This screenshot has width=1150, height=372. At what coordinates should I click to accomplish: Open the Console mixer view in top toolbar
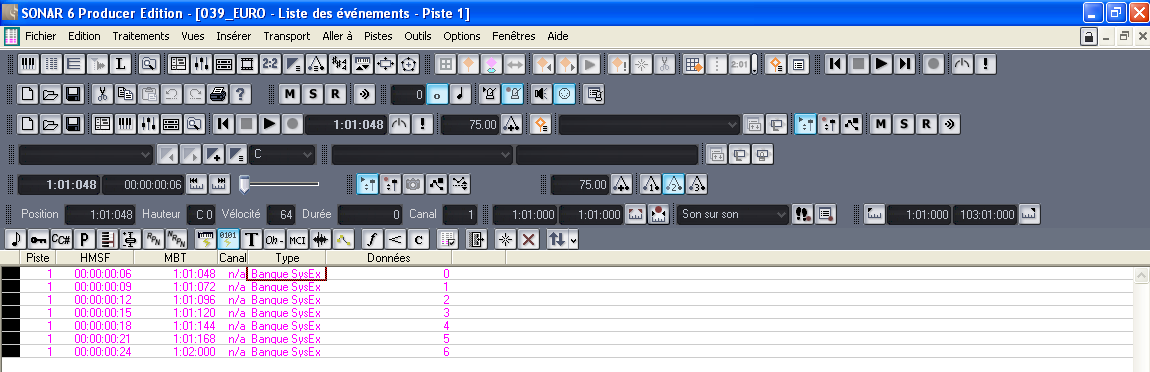tap(200, 64)
